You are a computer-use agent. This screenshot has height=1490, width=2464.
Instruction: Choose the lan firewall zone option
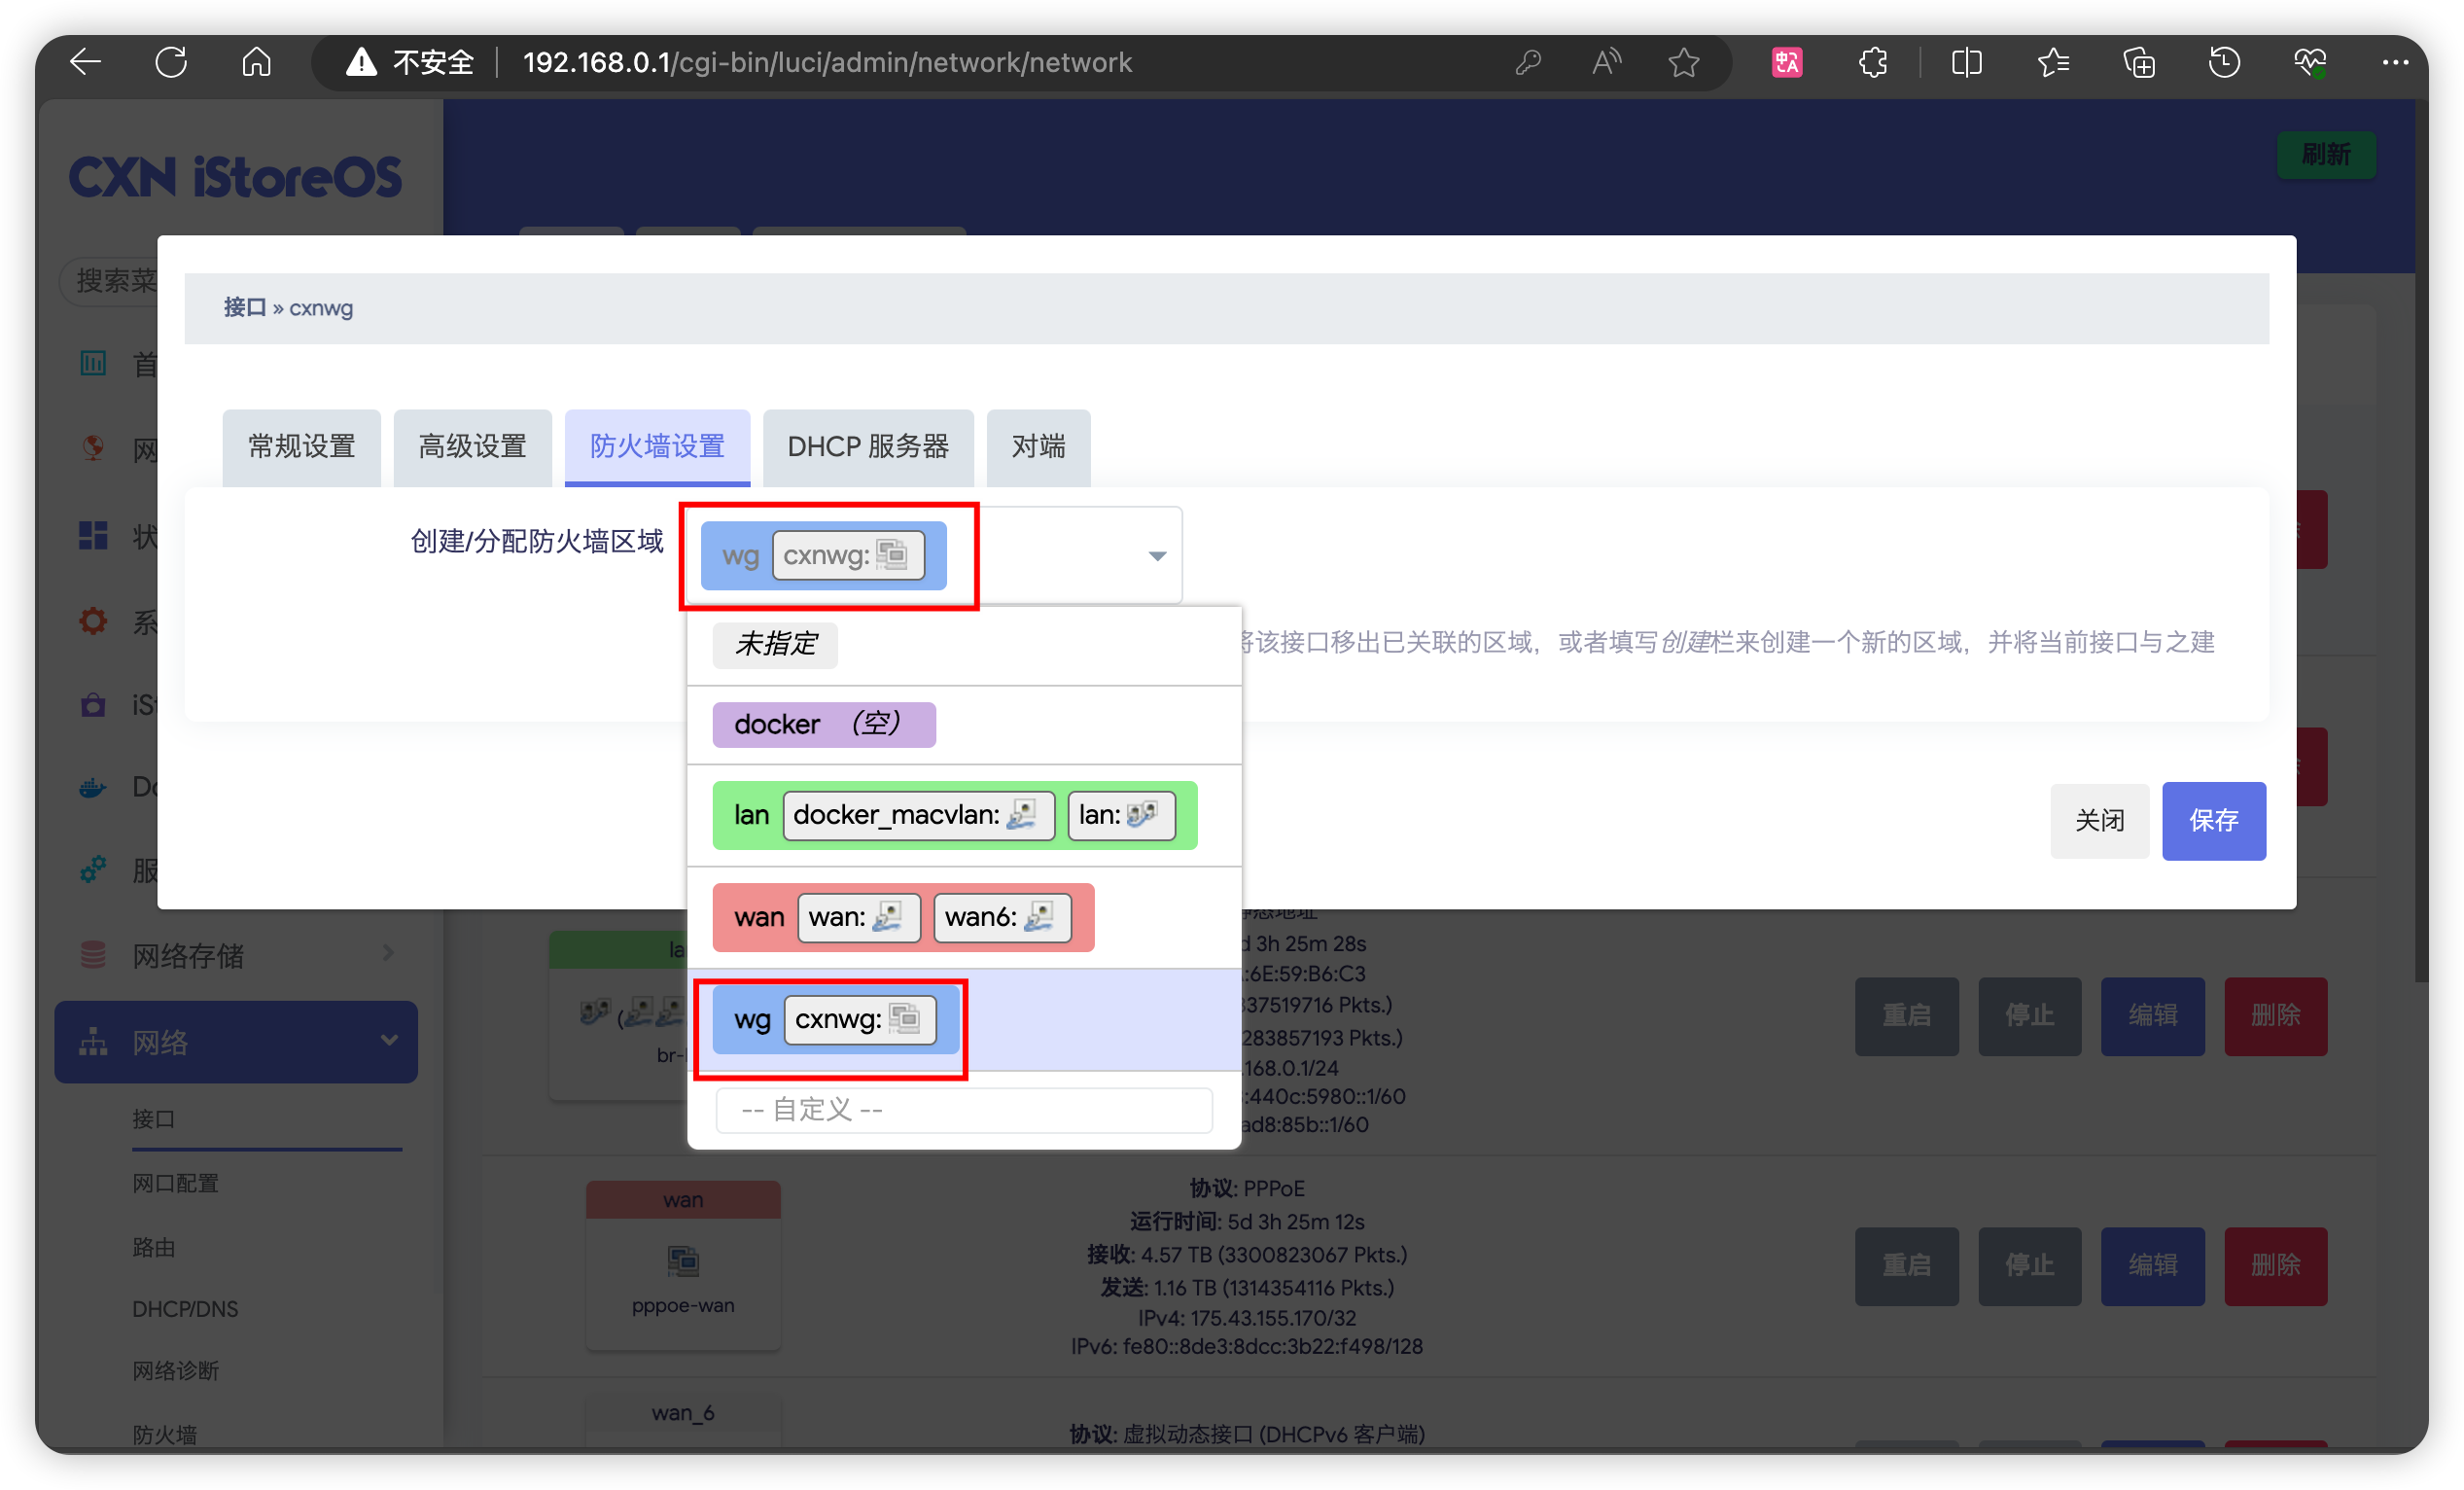(x=965, y=816)
